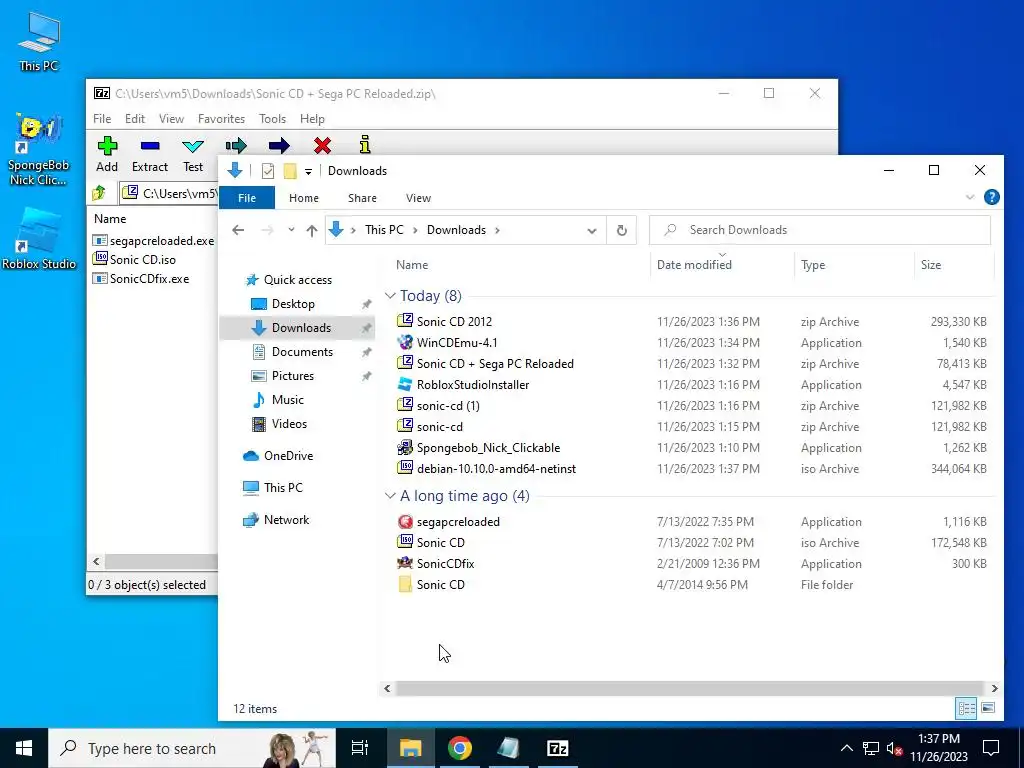
Task: Click the Search Downloads field
Action: click(x=820, y=230)
